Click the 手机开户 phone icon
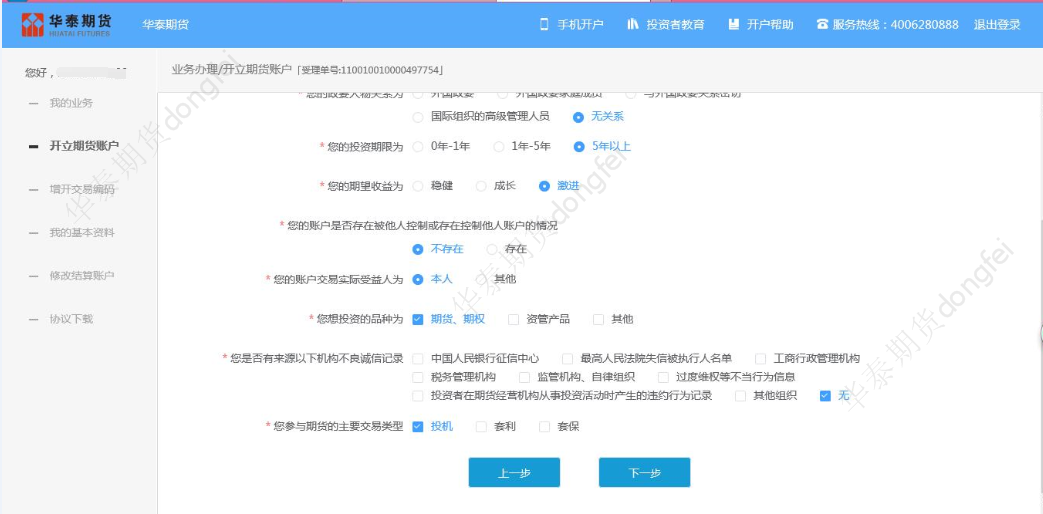 point(545,24)
